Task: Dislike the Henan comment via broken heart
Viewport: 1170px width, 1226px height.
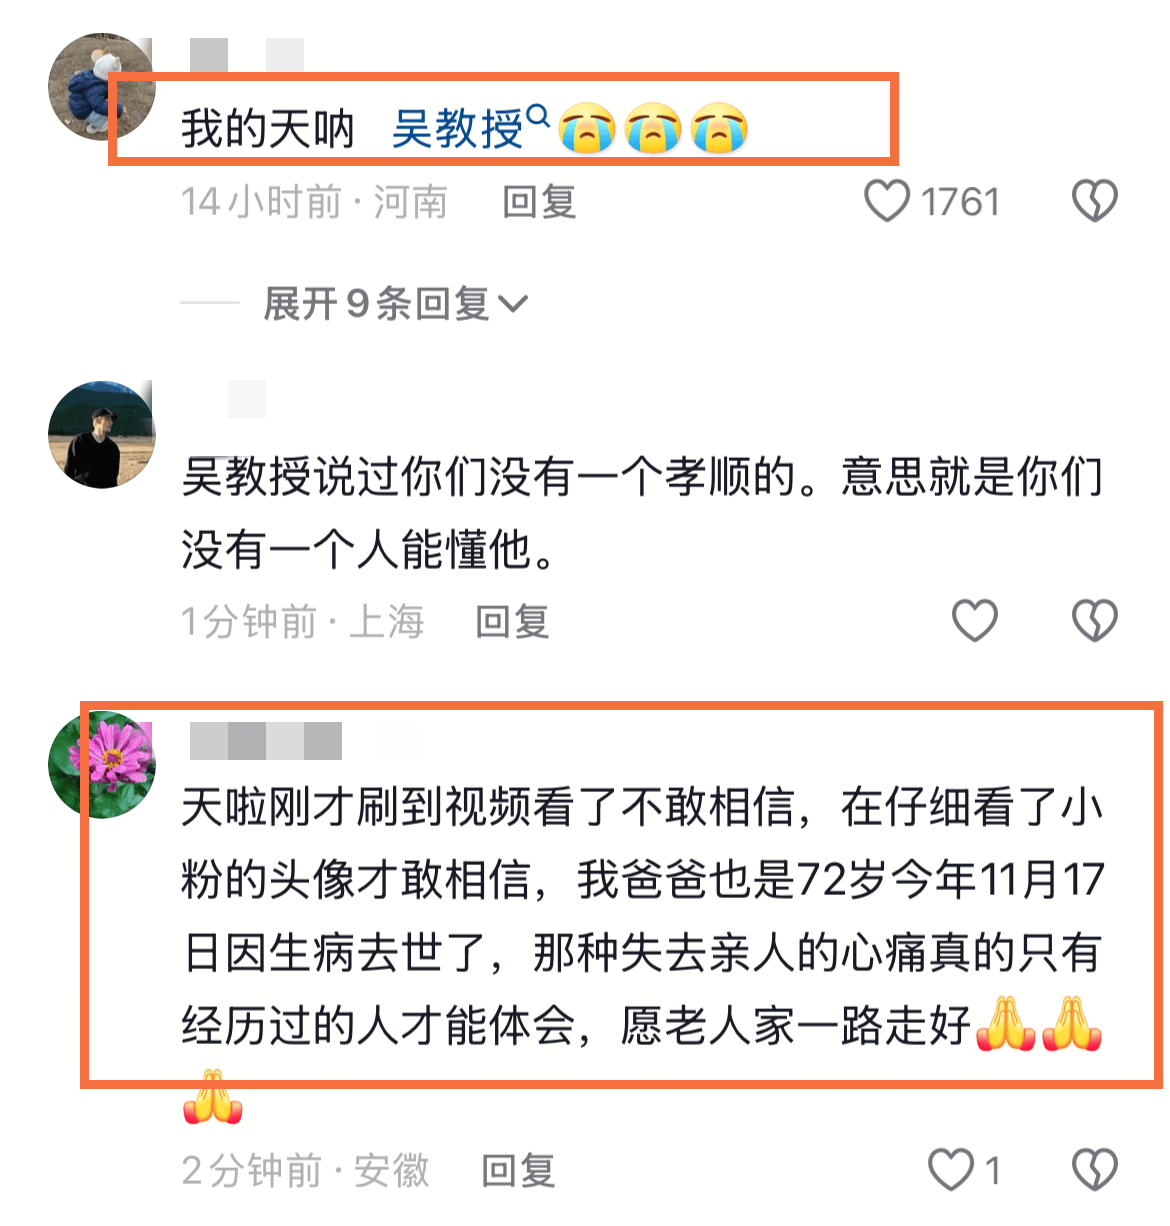Action: click(x=1094, y=201)
